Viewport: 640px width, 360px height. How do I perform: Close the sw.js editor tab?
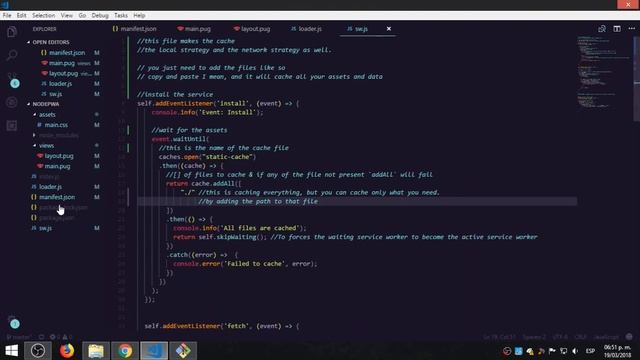coord(389,29)
